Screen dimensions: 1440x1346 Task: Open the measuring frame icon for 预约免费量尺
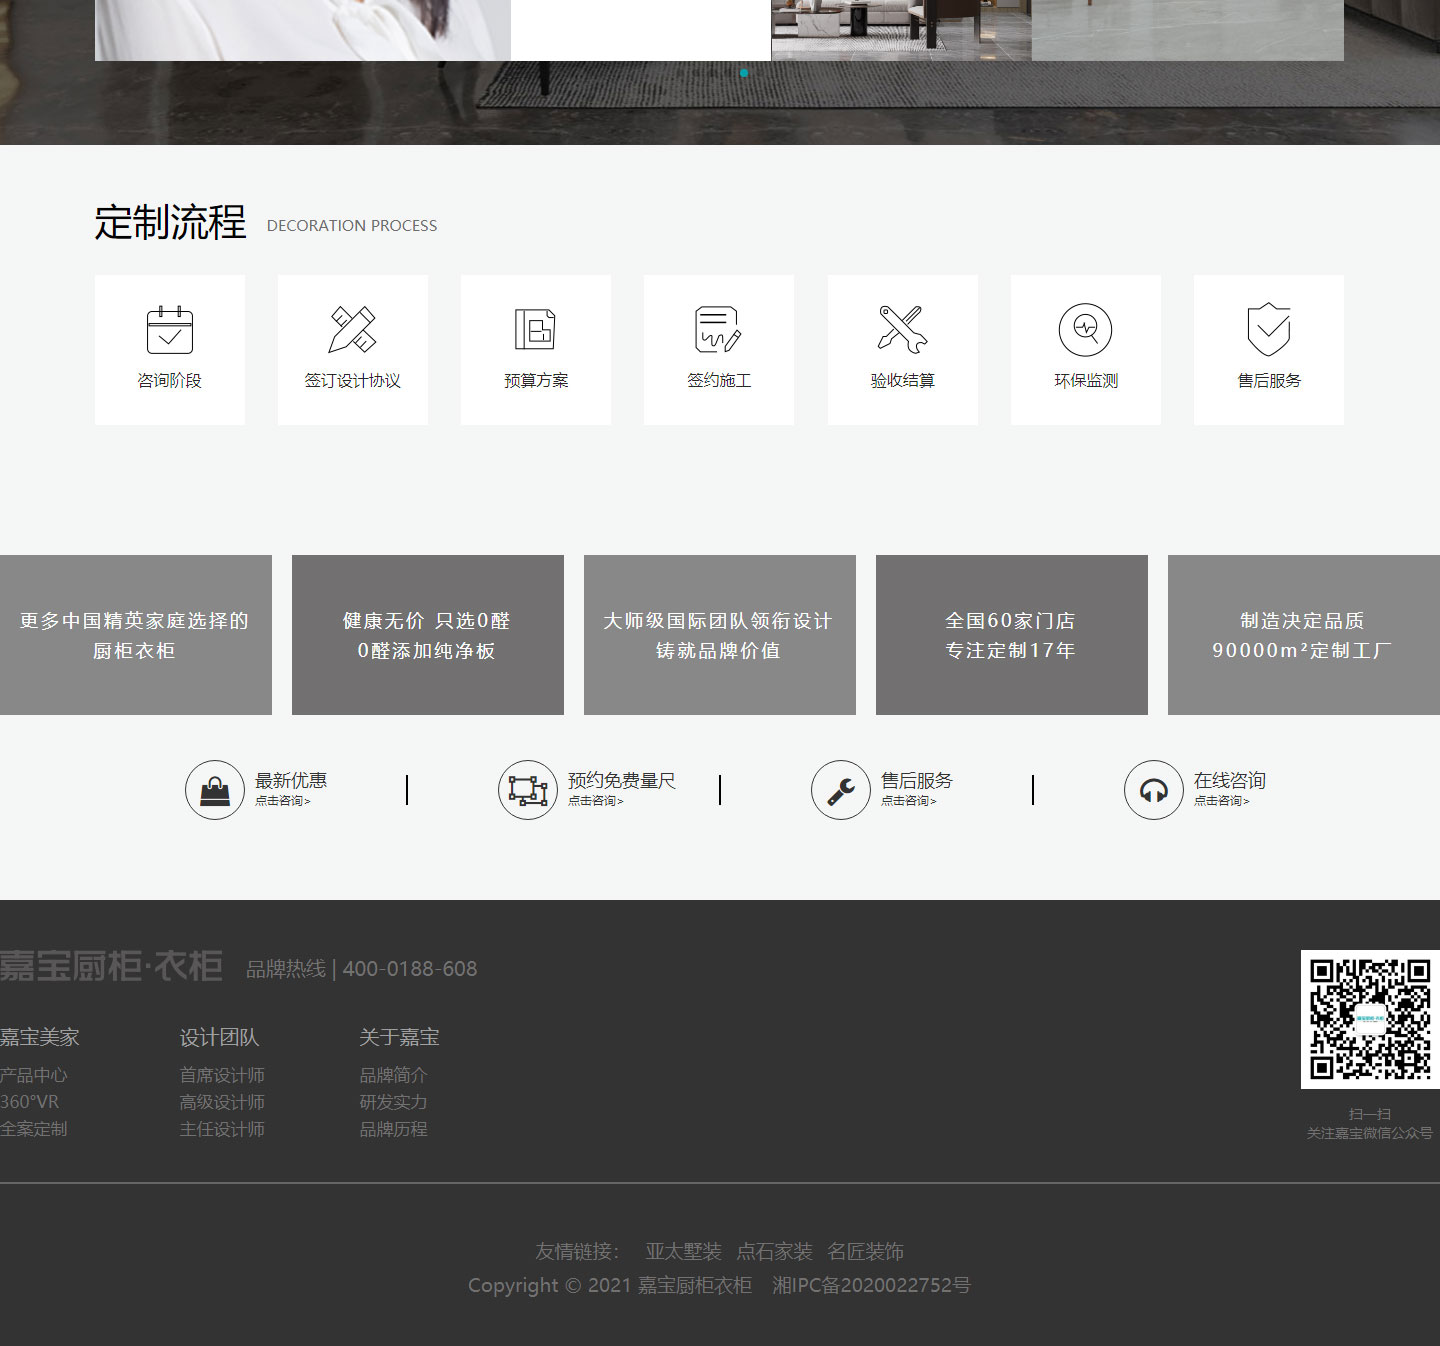pyautogui.click(x=528, y=790)
